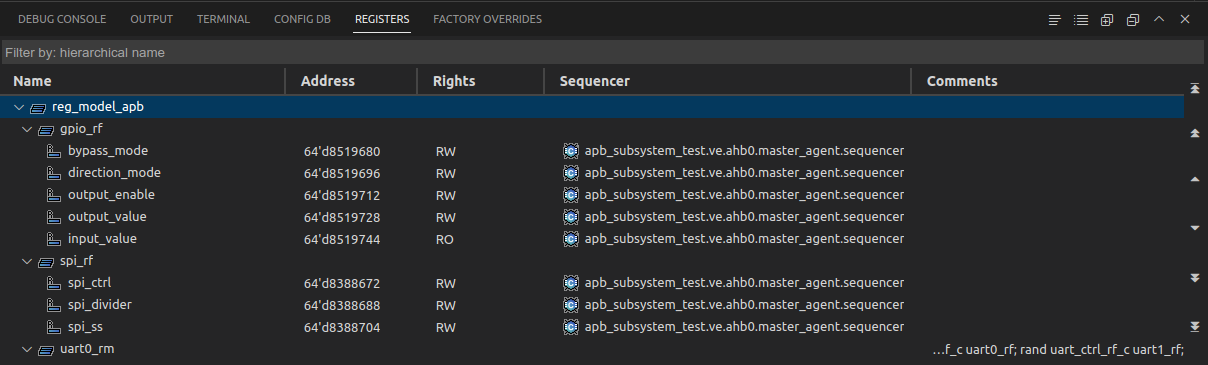This screenshot has height=365, width=1208.
Task: Click the uart0_rm comment text
Action: pyautogui.click(x=1058, y=350)
